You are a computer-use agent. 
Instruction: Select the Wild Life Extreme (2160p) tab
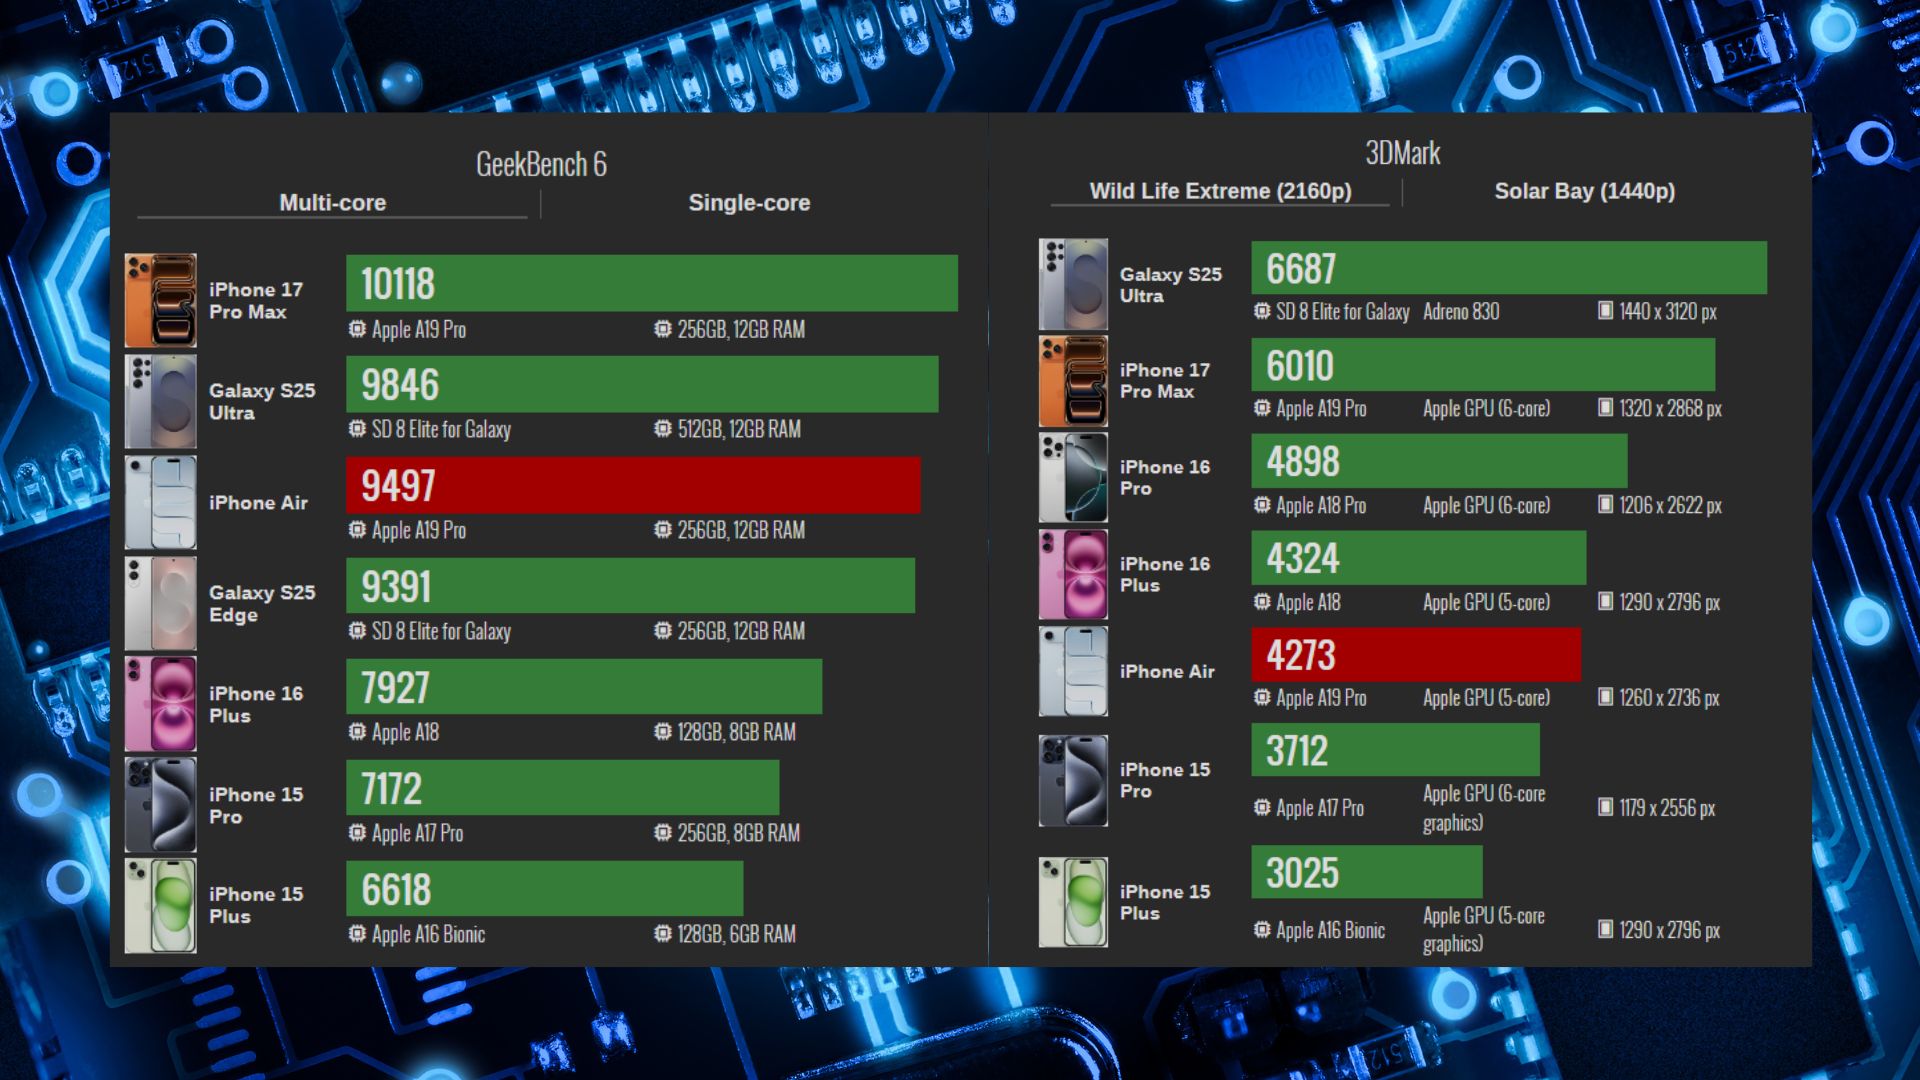1220,191
